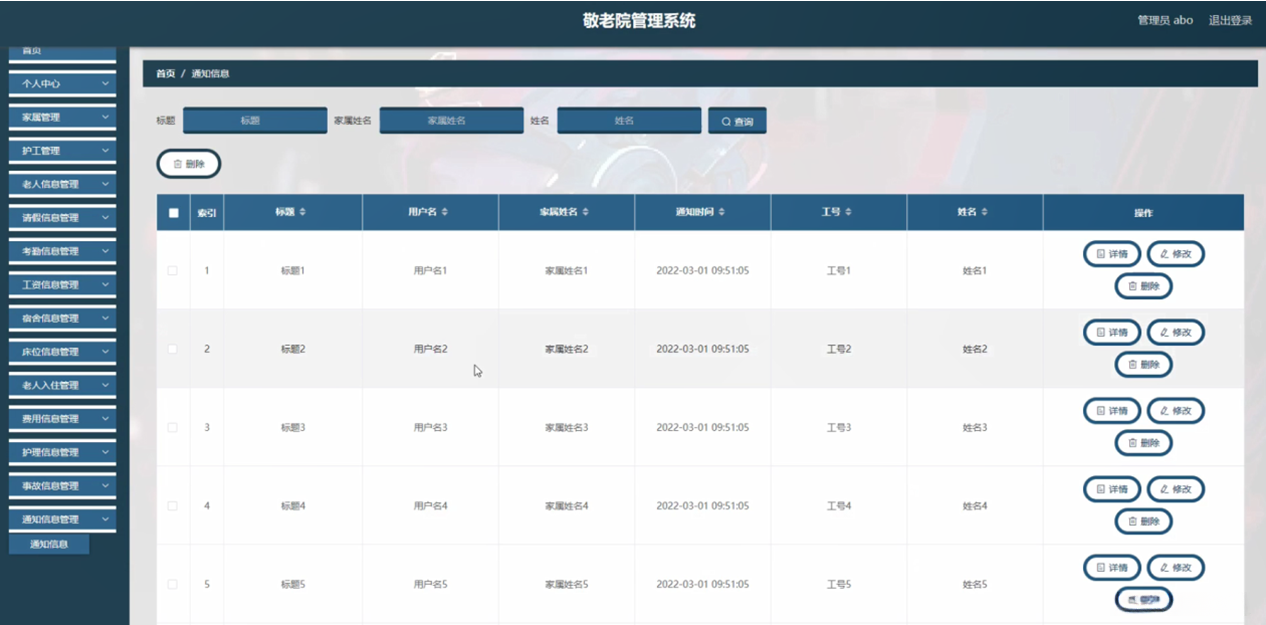Click the cell 姓名4
The height and width of the screenshot is (625, 1266).
(974, 506)
